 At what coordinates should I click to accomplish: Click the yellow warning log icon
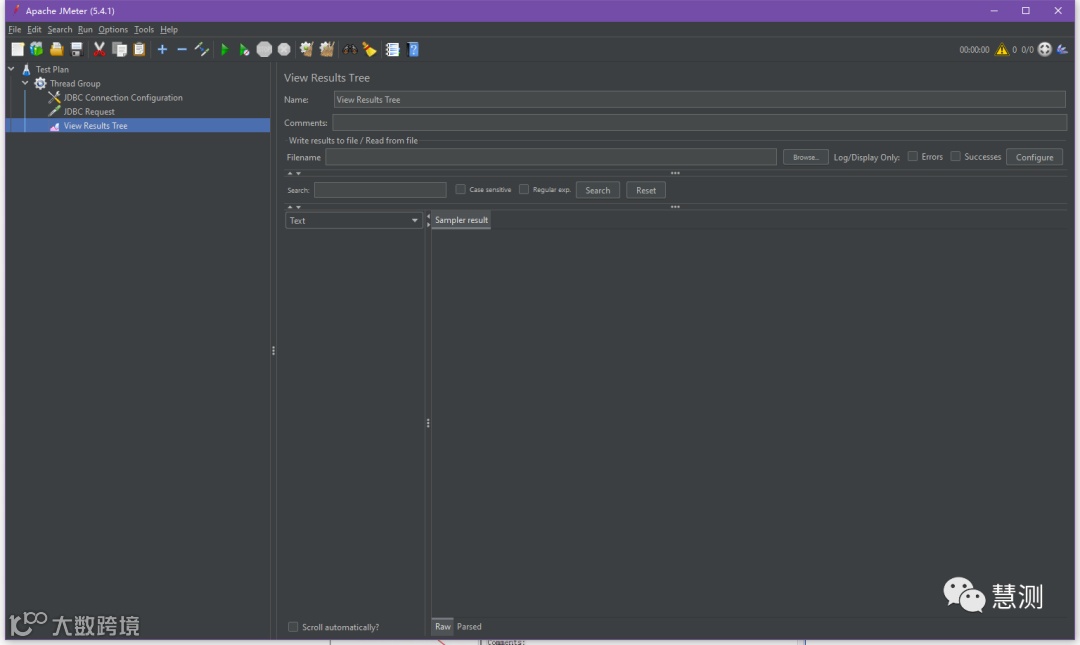[1001, 49]
